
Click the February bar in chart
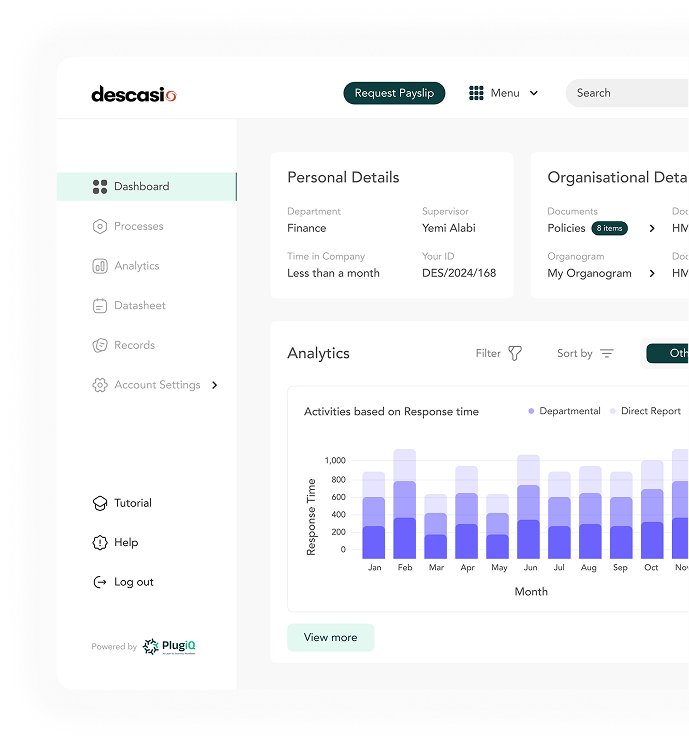coord(404,505)
